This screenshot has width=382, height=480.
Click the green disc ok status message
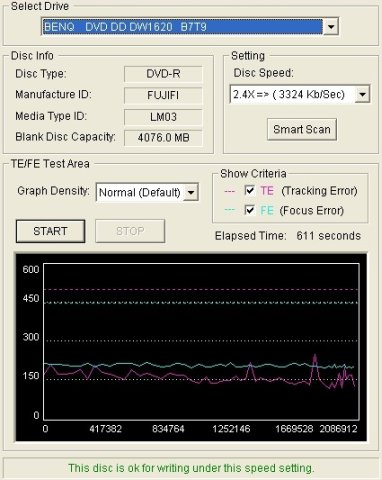tap(191, 468)
